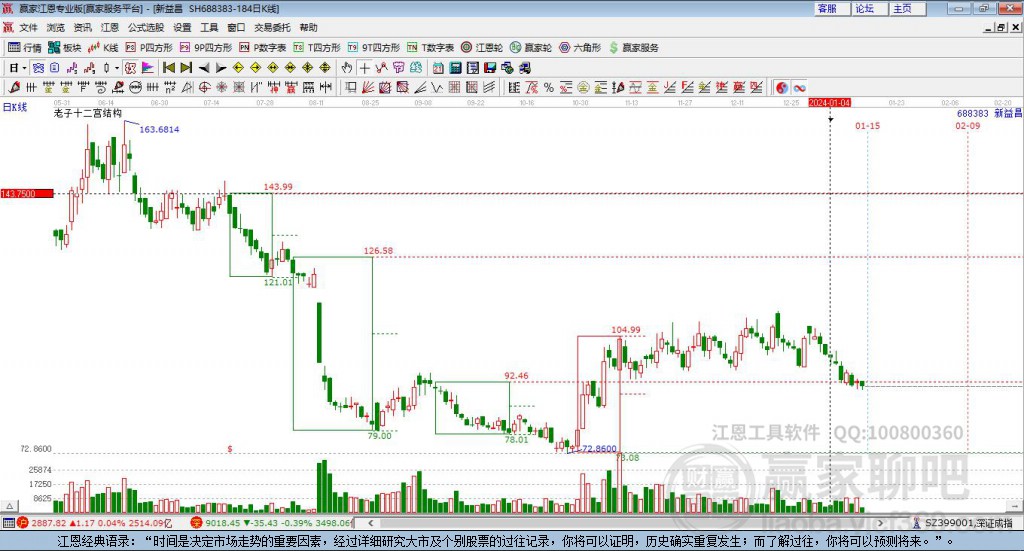Jump to last bar with skip-to-end icon

coord(186,68)
